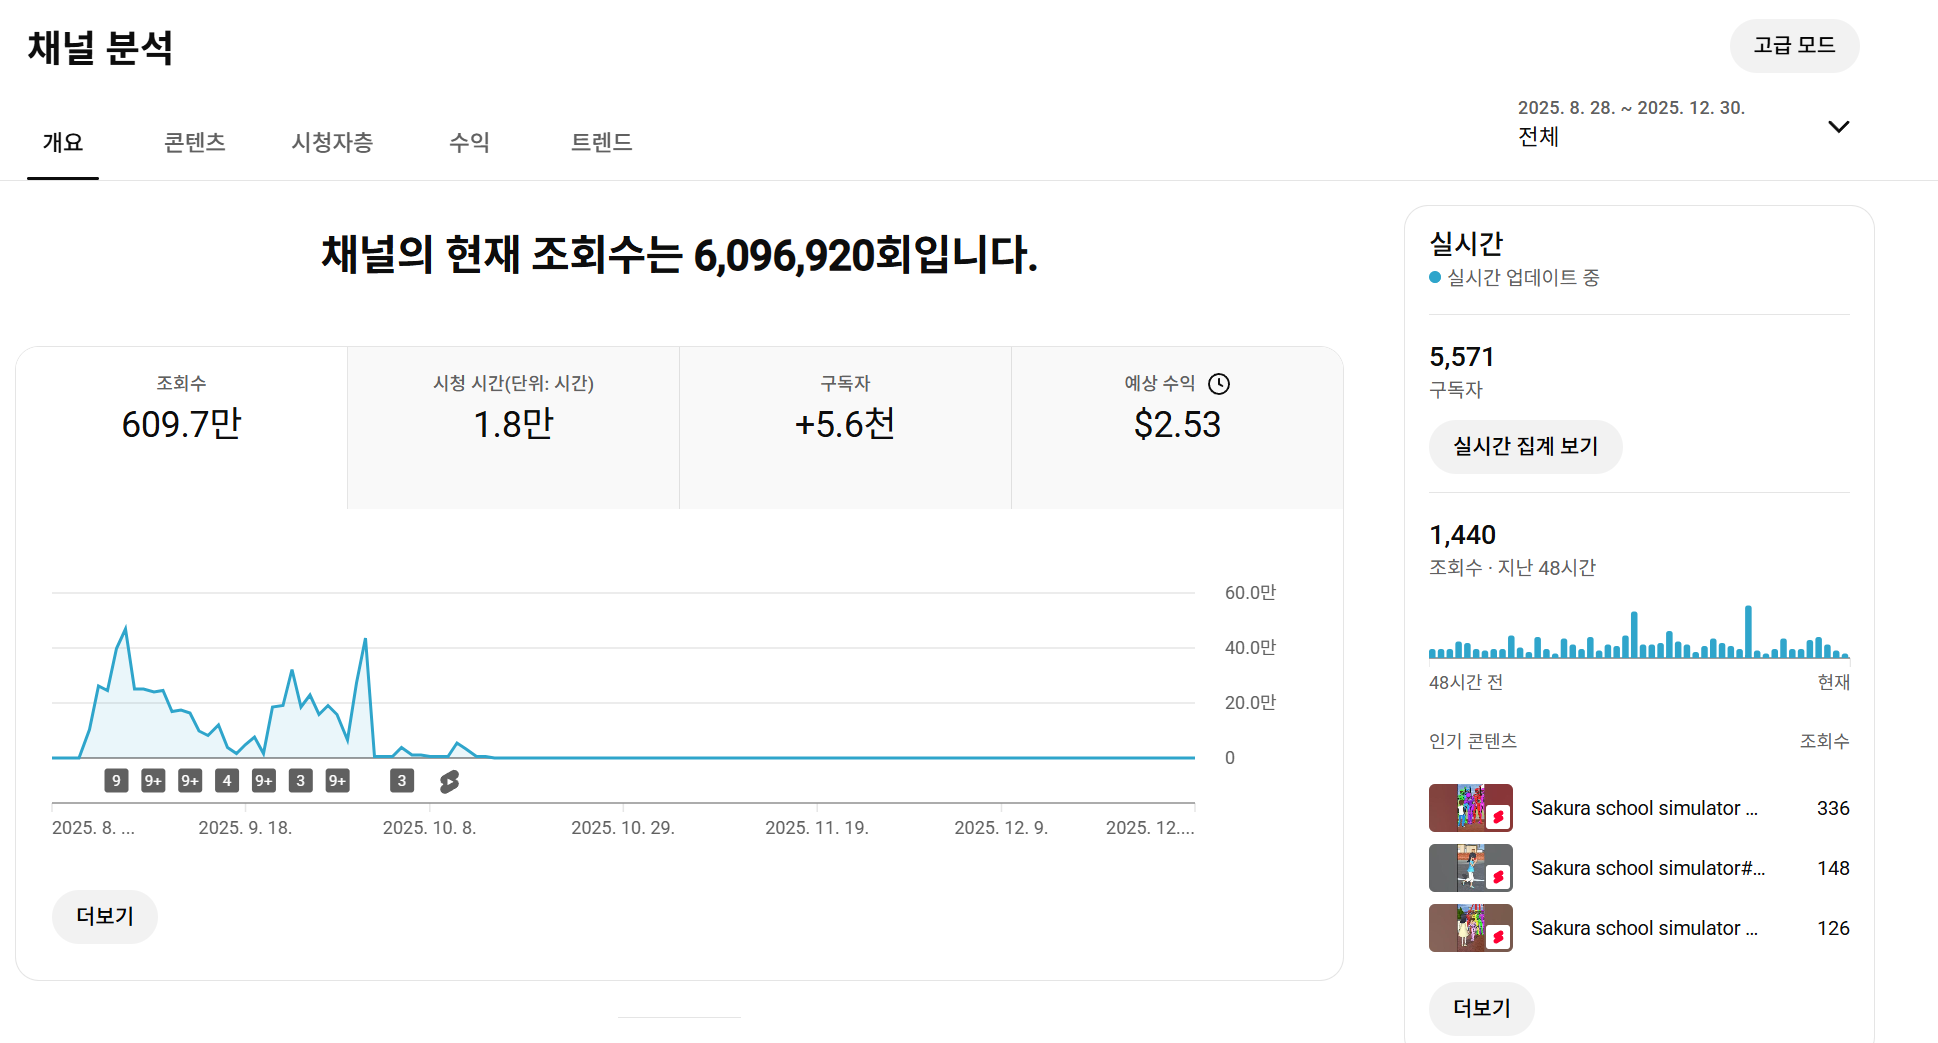This screenshot has height=1043, width=1938.
Task: Switch to the 콘텐츠 tab
Action: [194, 143]
